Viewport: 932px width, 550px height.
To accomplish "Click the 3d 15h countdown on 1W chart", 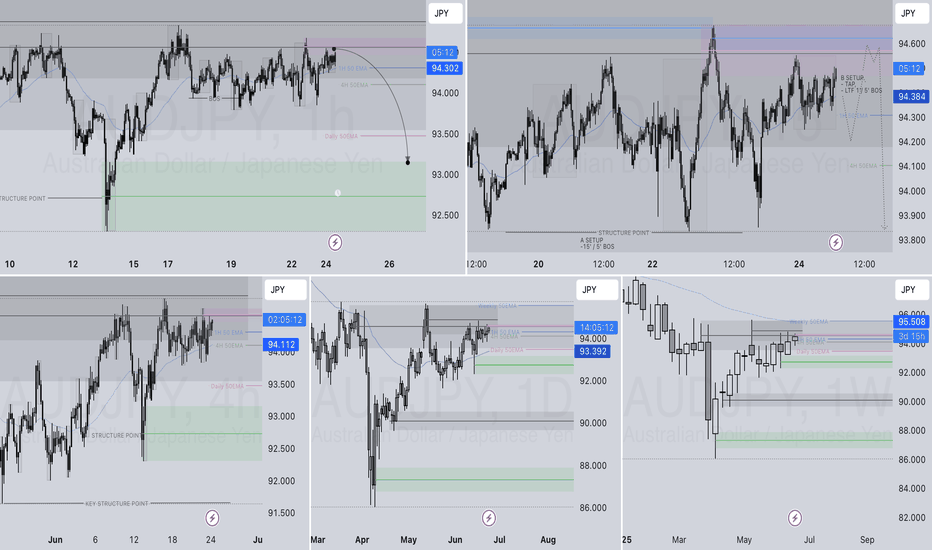I will tap(911, 337).
